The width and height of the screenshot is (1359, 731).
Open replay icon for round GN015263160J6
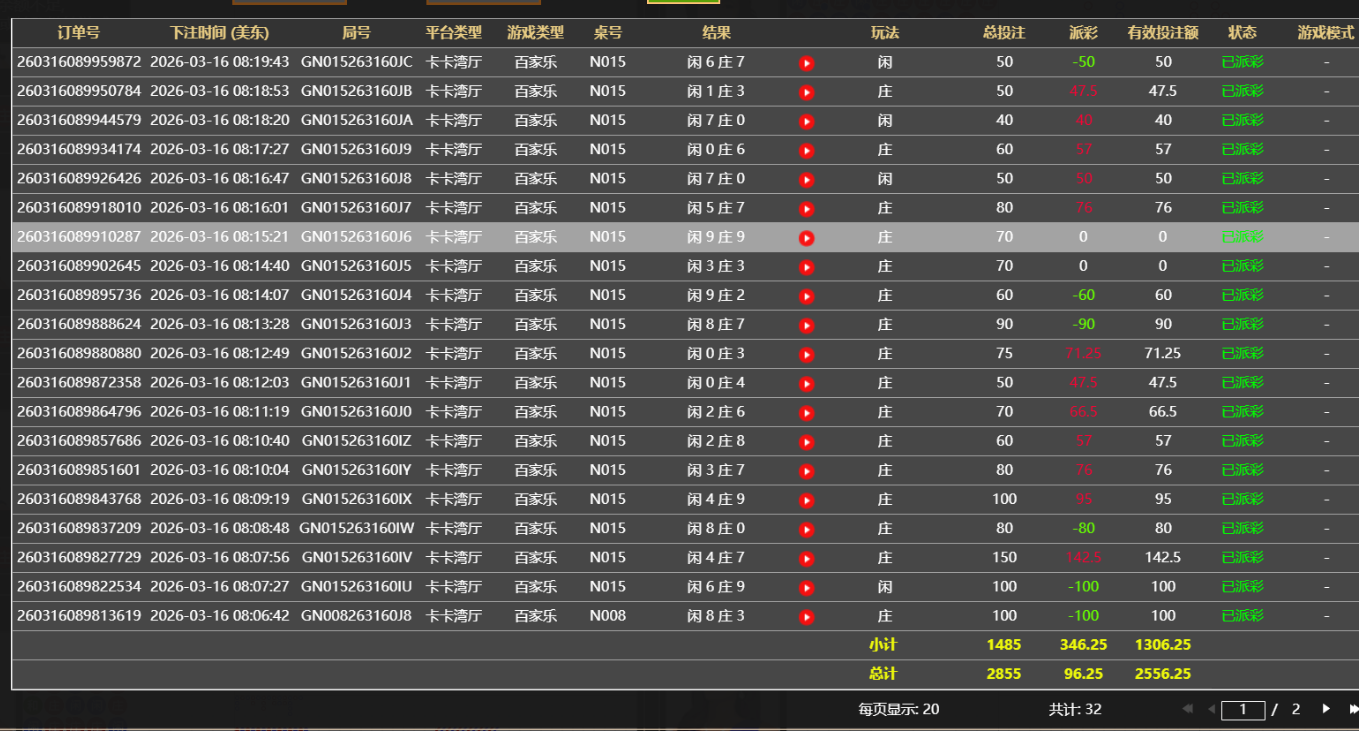[x=806, y=238]
